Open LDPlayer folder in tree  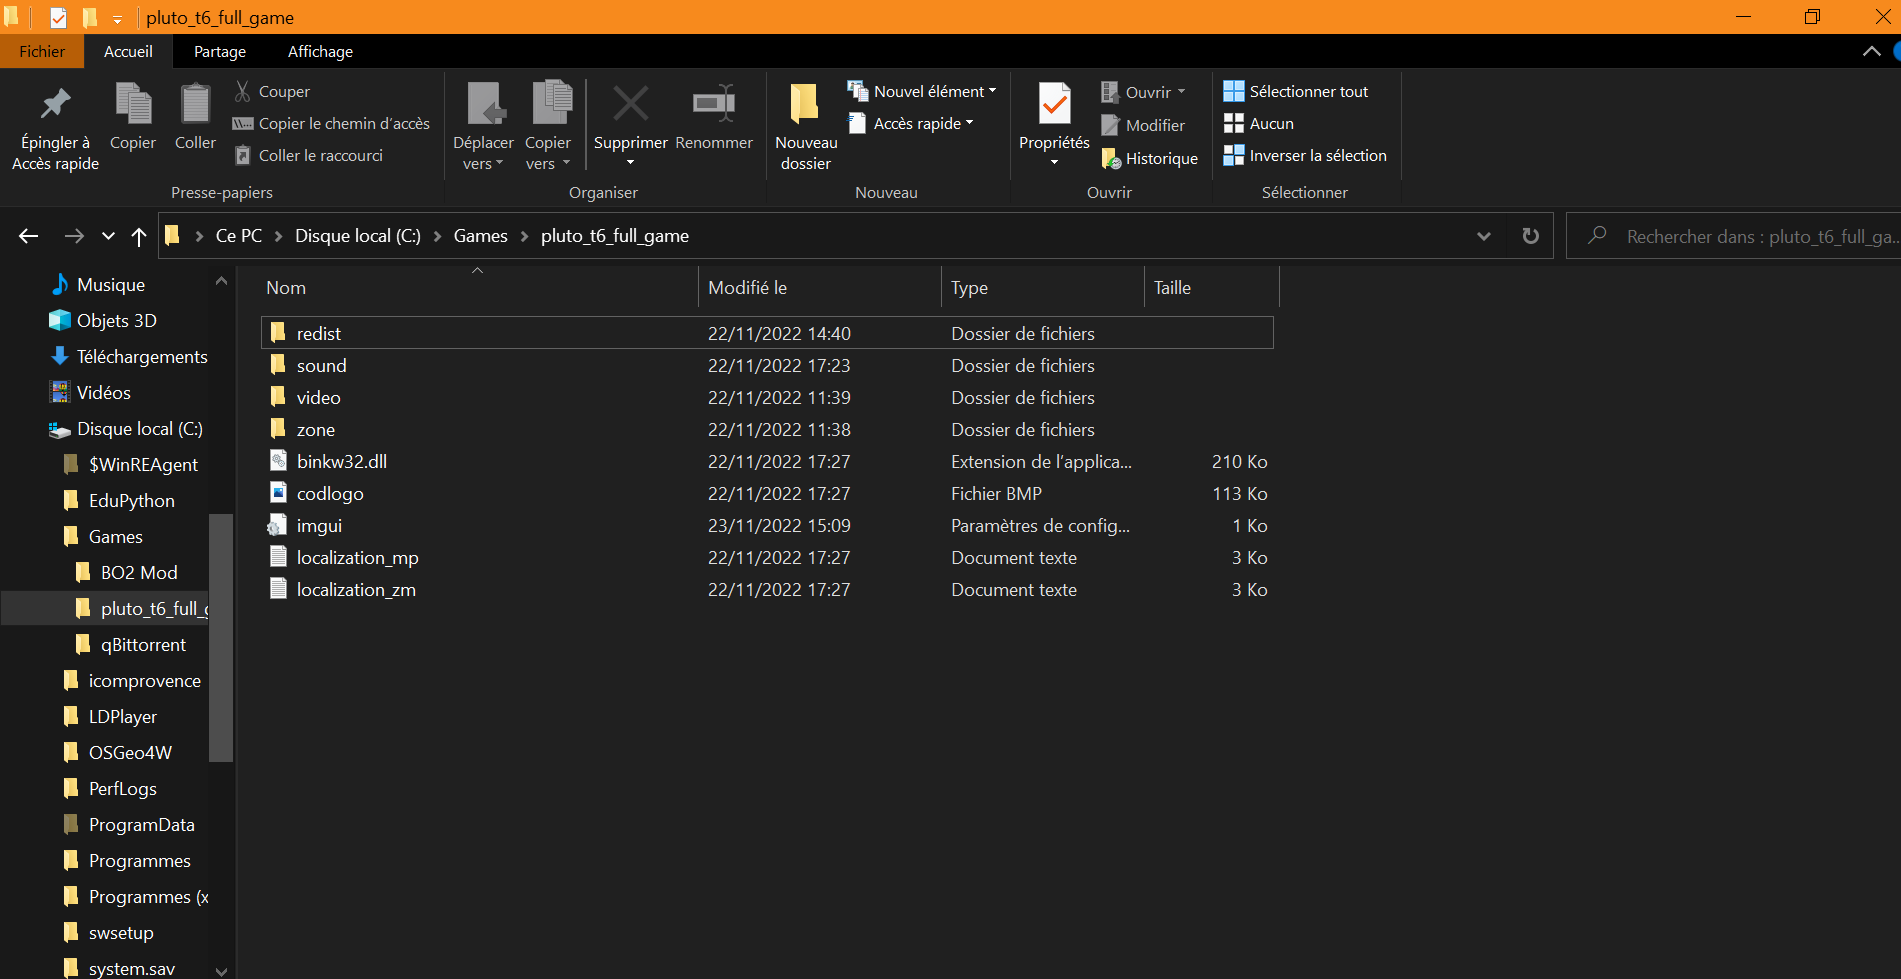point(110,717)
